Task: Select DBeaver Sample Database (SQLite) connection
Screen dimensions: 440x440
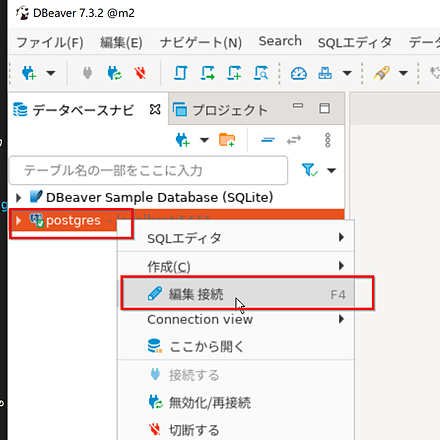Action: (159, 197)
